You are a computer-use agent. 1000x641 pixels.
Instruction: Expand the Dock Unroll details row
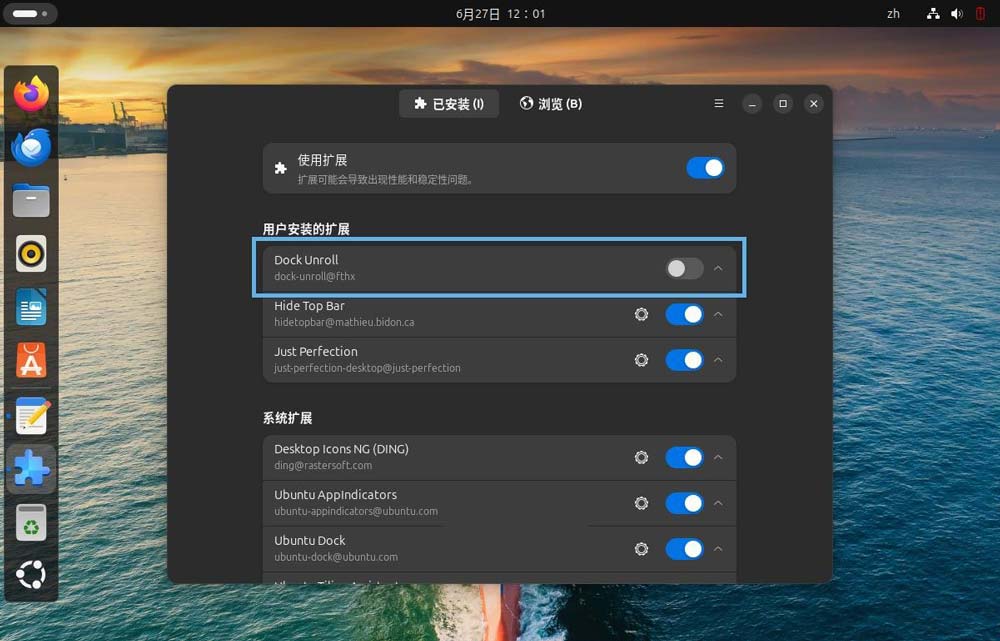(x=718, y=268)
